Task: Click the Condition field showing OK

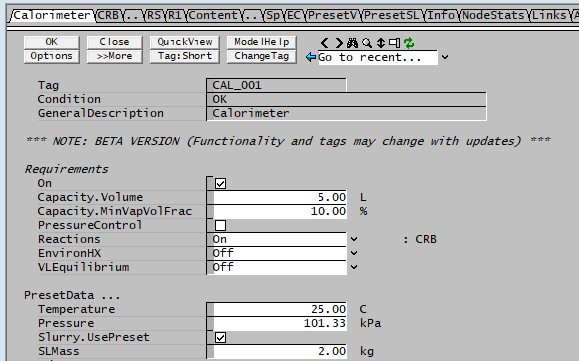Action: tap(347, 99)
